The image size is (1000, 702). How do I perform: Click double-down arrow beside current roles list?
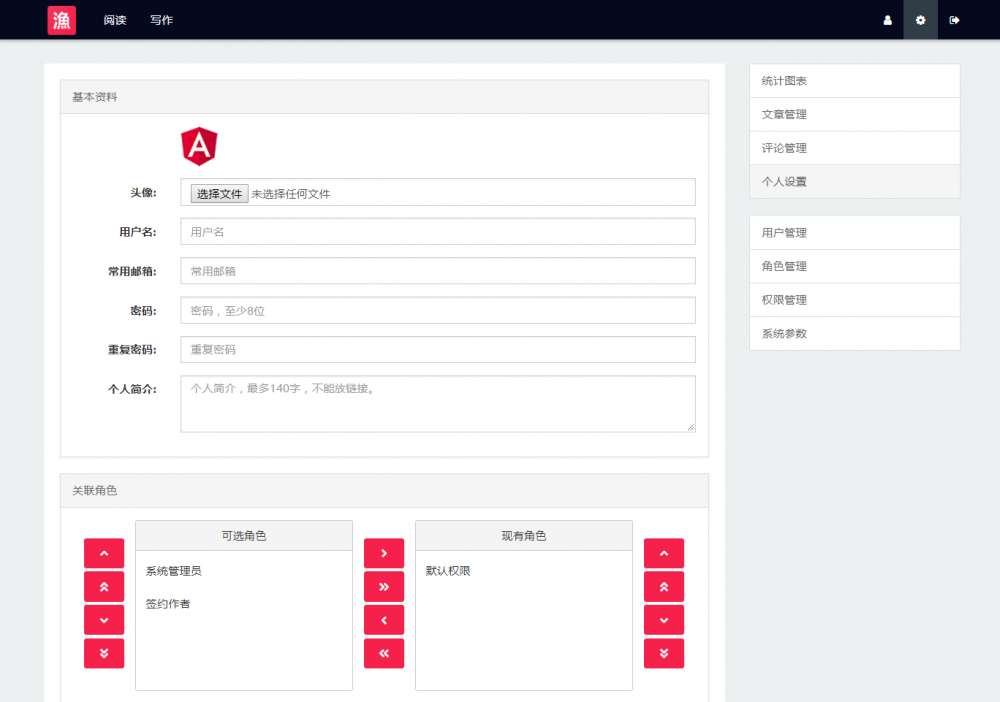pyautogui.click(x=664, y=653)
